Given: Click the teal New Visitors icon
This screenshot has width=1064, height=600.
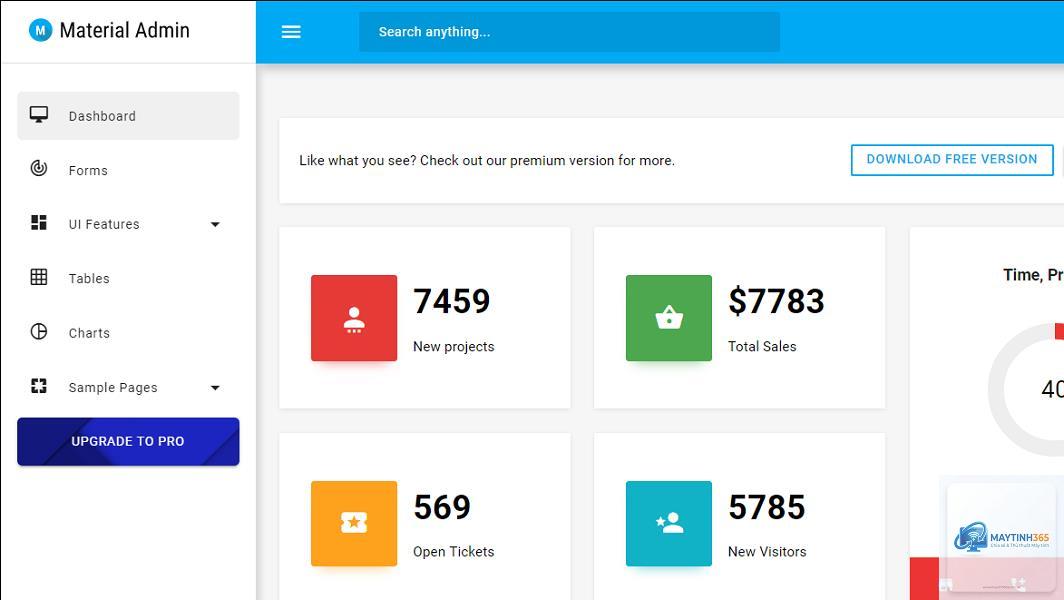Looking at the screenshot, I should point(669,523).
